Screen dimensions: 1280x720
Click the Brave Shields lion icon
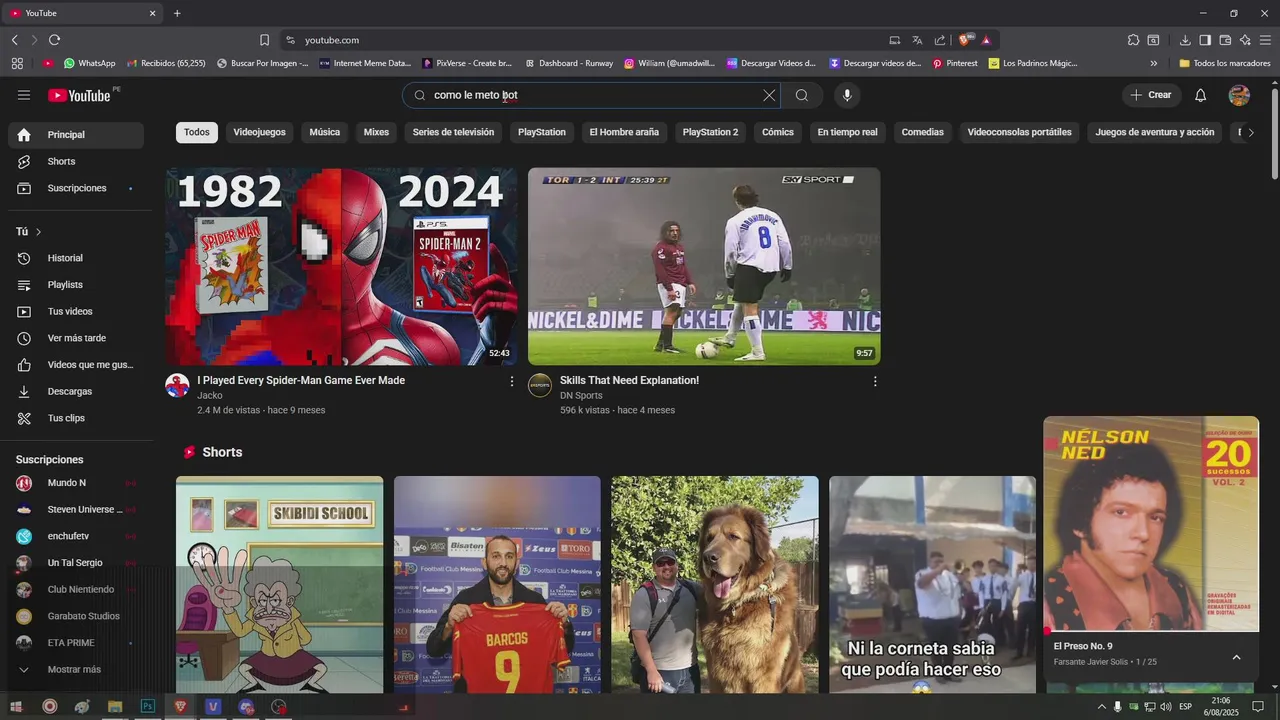964,40
